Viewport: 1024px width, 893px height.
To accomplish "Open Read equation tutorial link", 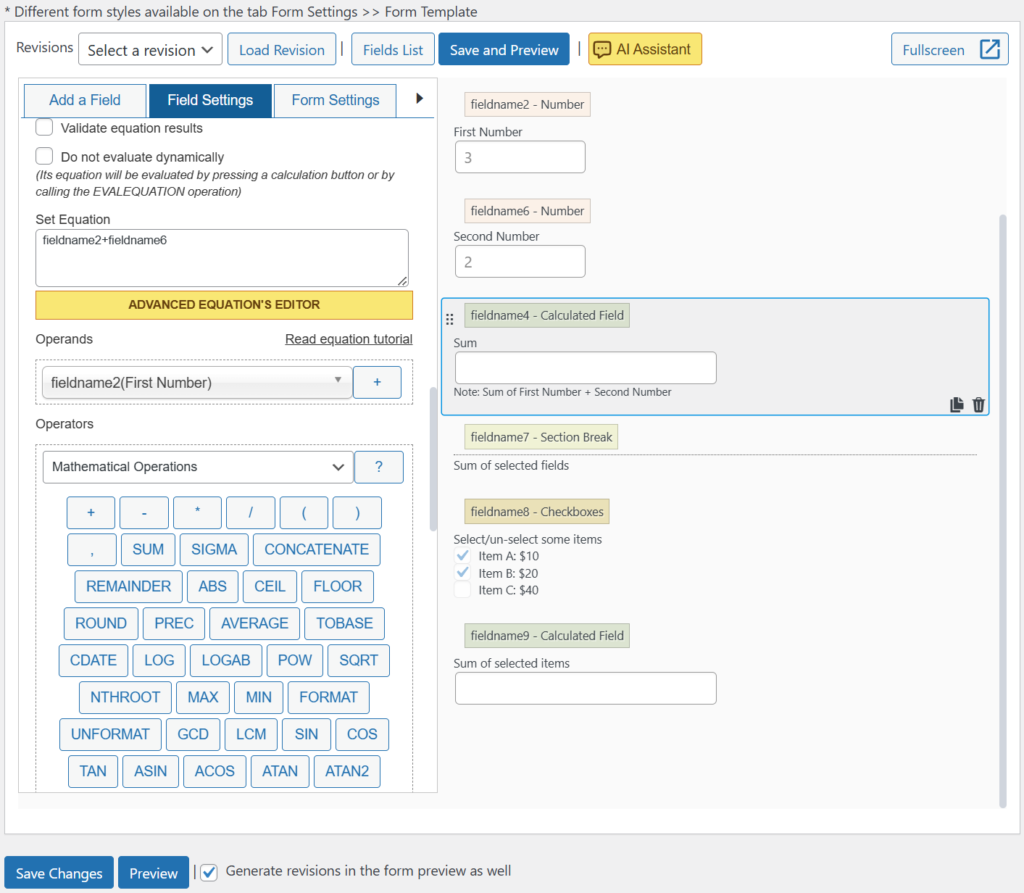I will [x=349, y=339].
